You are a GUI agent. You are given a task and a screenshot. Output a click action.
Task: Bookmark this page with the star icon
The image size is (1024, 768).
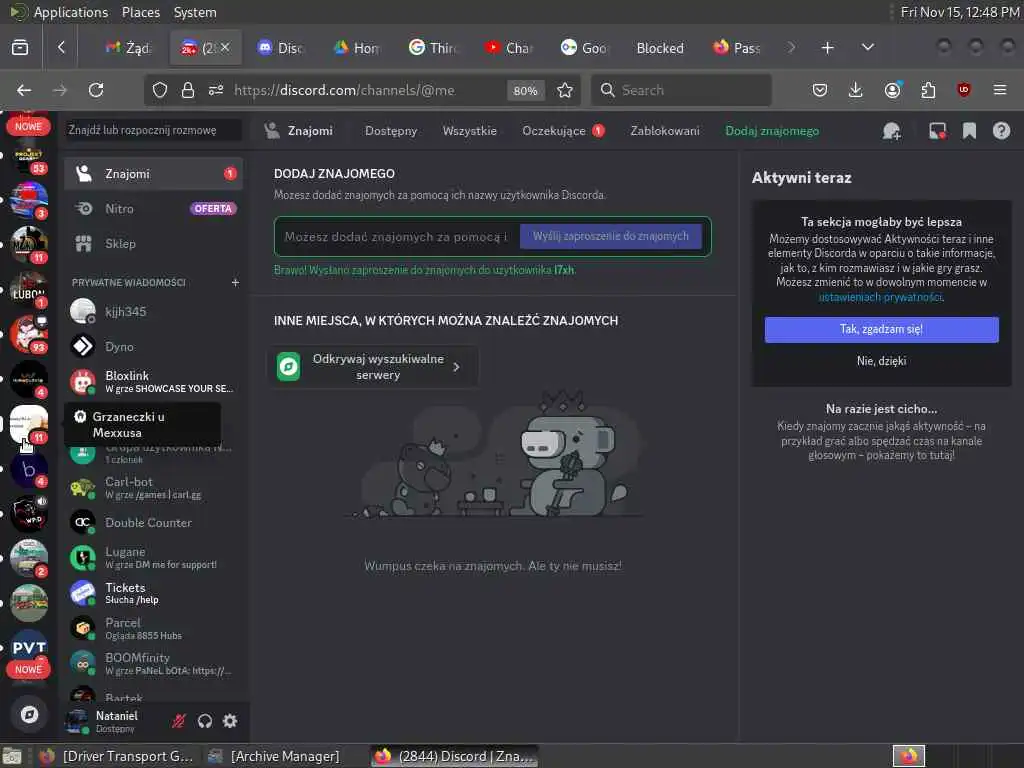(565, 90)
